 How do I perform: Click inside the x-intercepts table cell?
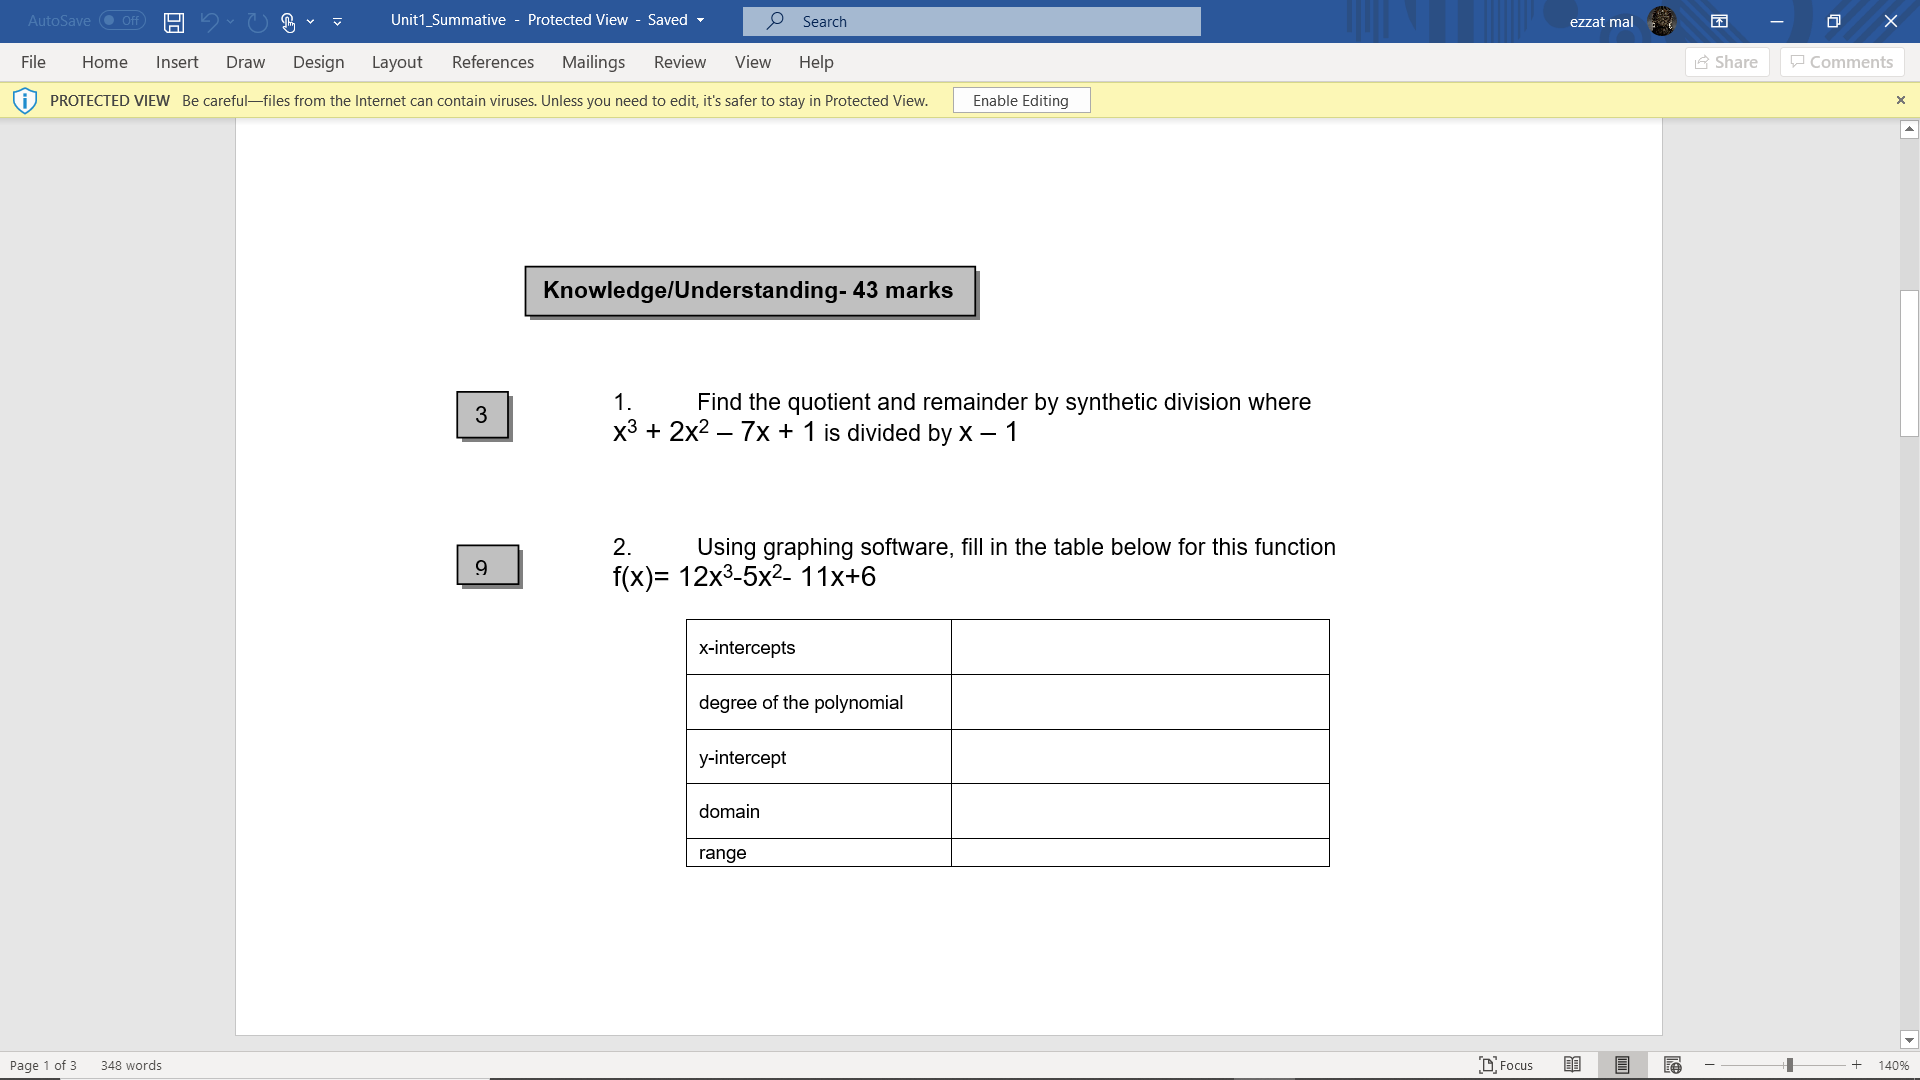click(1139, 647)
